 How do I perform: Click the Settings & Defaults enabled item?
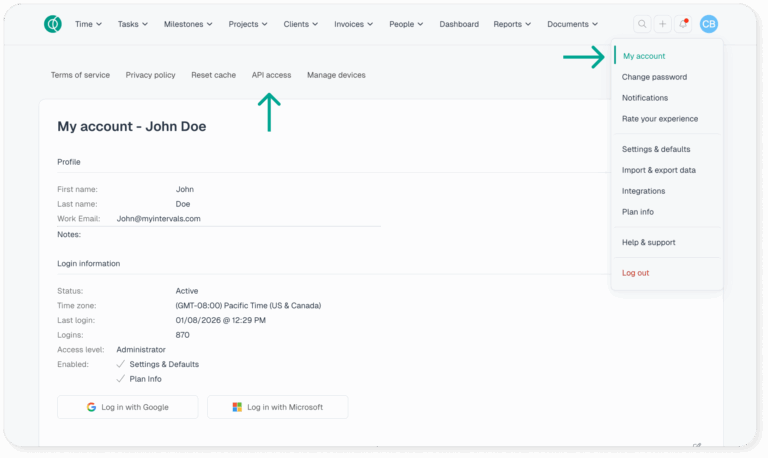coord(164,364)
